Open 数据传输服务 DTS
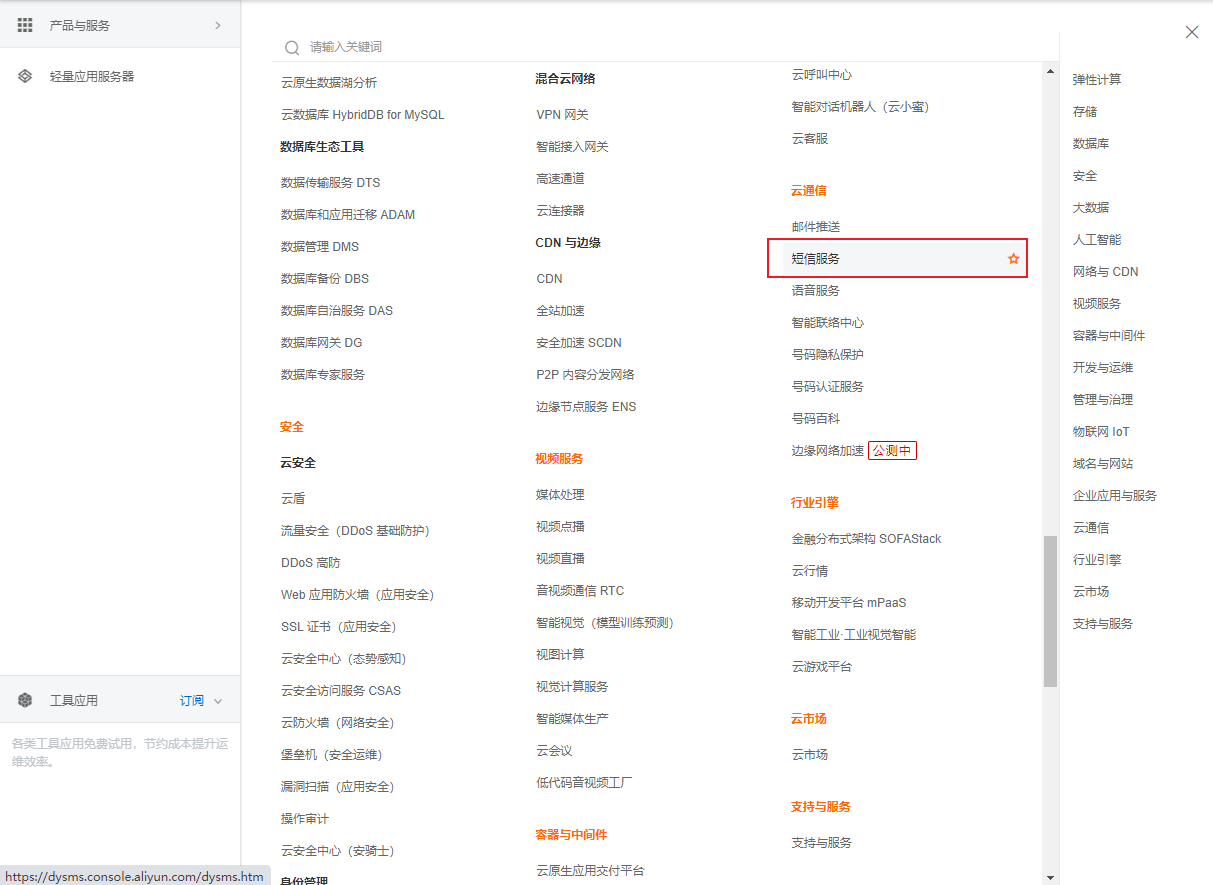Viewport: 1213px width, 885px height. [x=331, y=183]
